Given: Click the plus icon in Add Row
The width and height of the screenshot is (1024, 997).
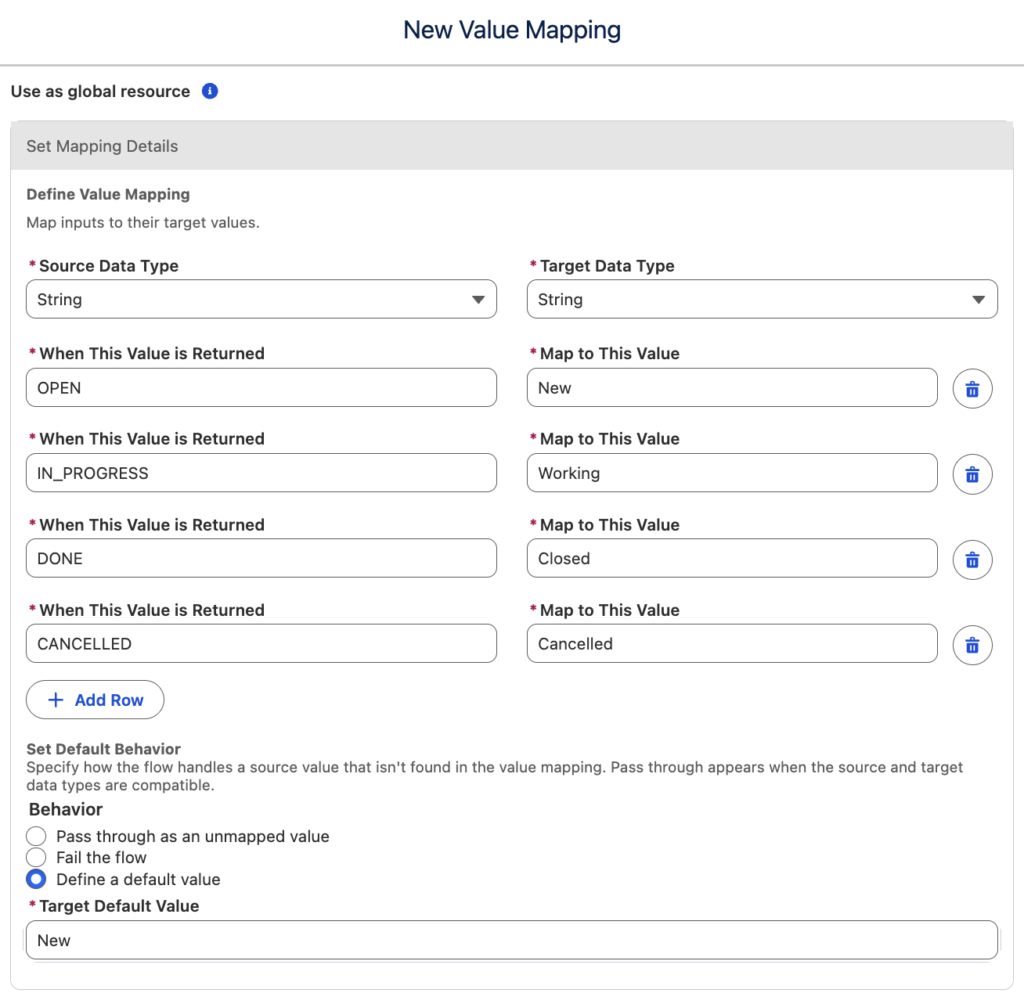Looking at the screenshot, I should click(57, 700).
